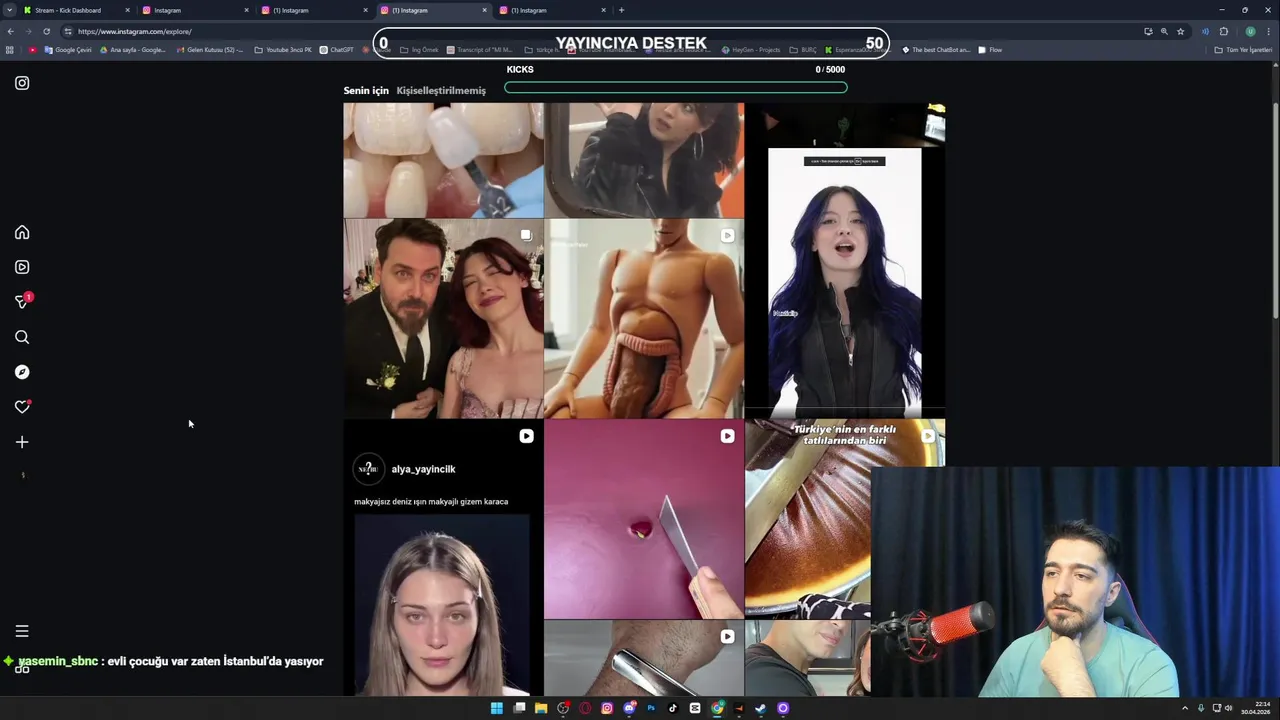Go forward with the browser forward arrow

28,31
